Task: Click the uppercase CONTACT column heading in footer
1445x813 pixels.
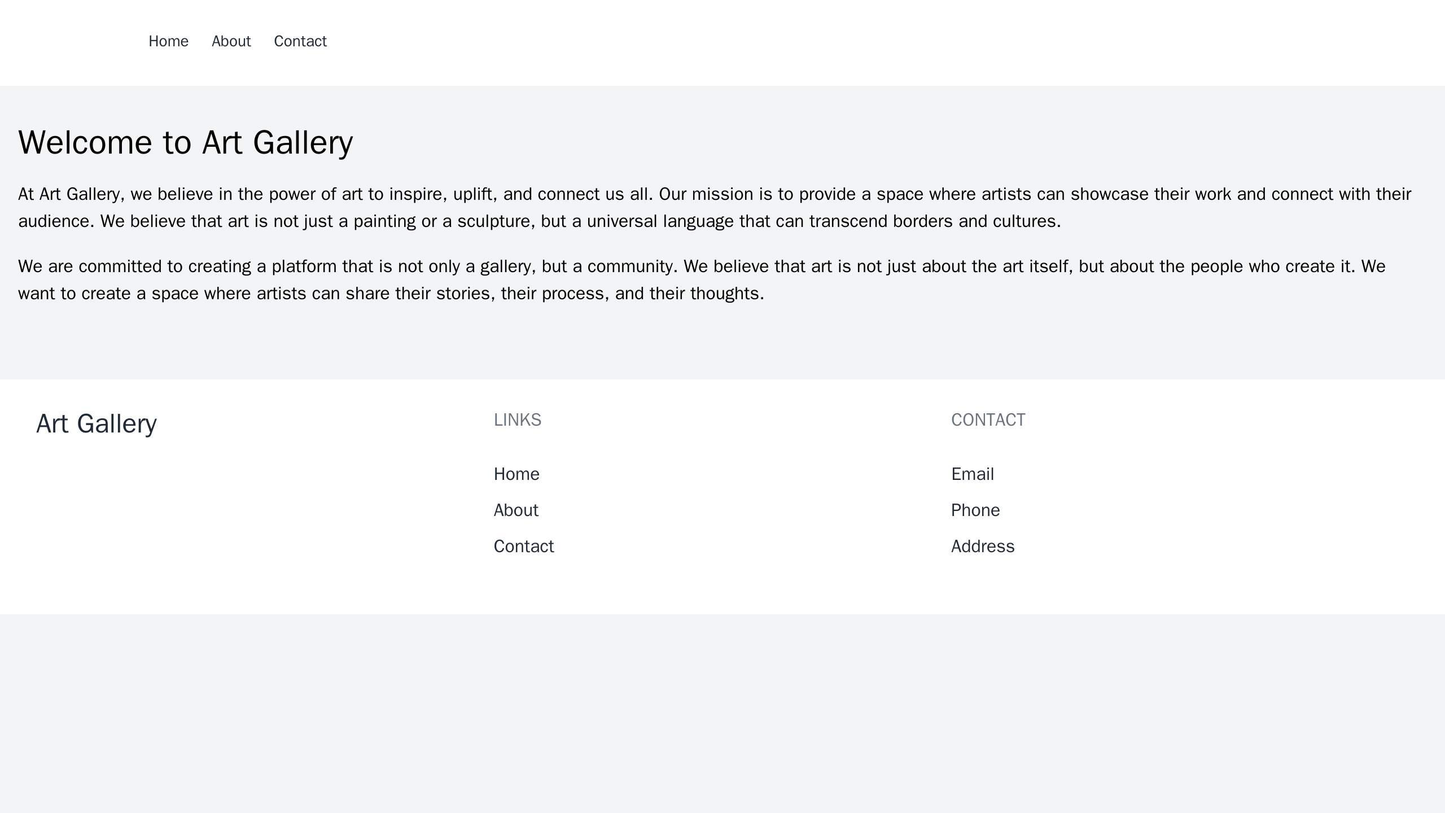Action: click(987, 420)
